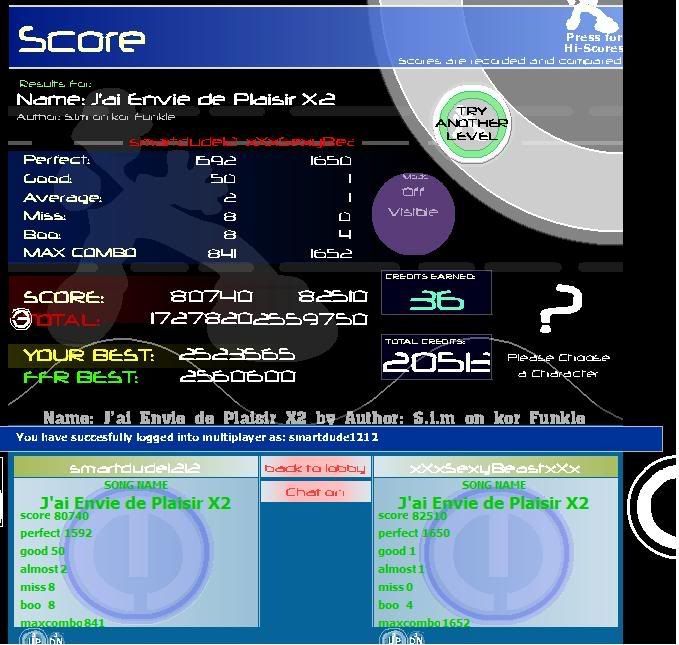
Task: Click song name in xXxSexyBeastxXx panel
Action: (x=494, y=503)
